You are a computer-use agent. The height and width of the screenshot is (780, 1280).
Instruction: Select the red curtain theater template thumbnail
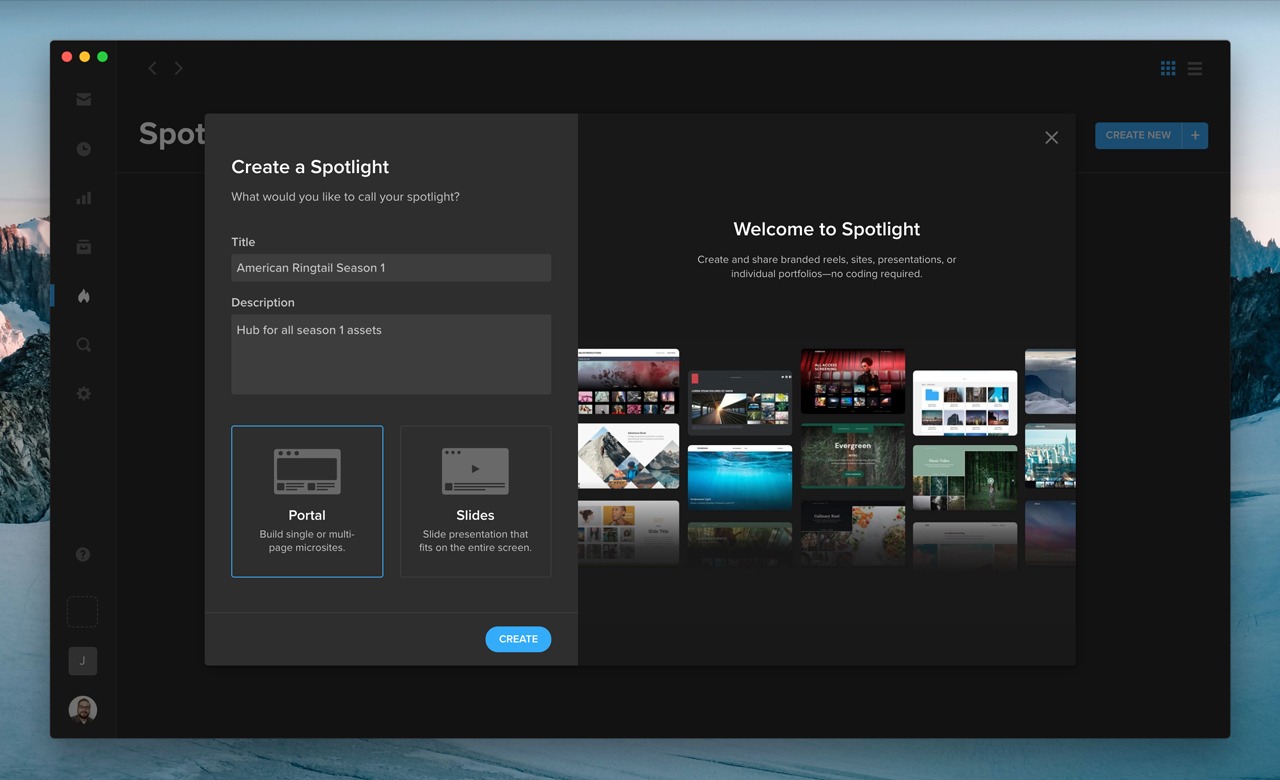click(x=853, y=381)
